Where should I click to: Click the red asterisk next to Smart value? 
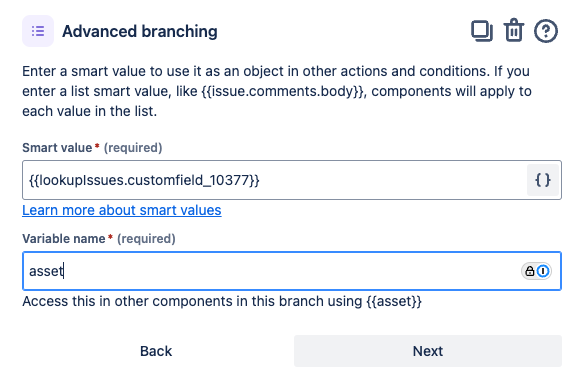click(97, 146)
